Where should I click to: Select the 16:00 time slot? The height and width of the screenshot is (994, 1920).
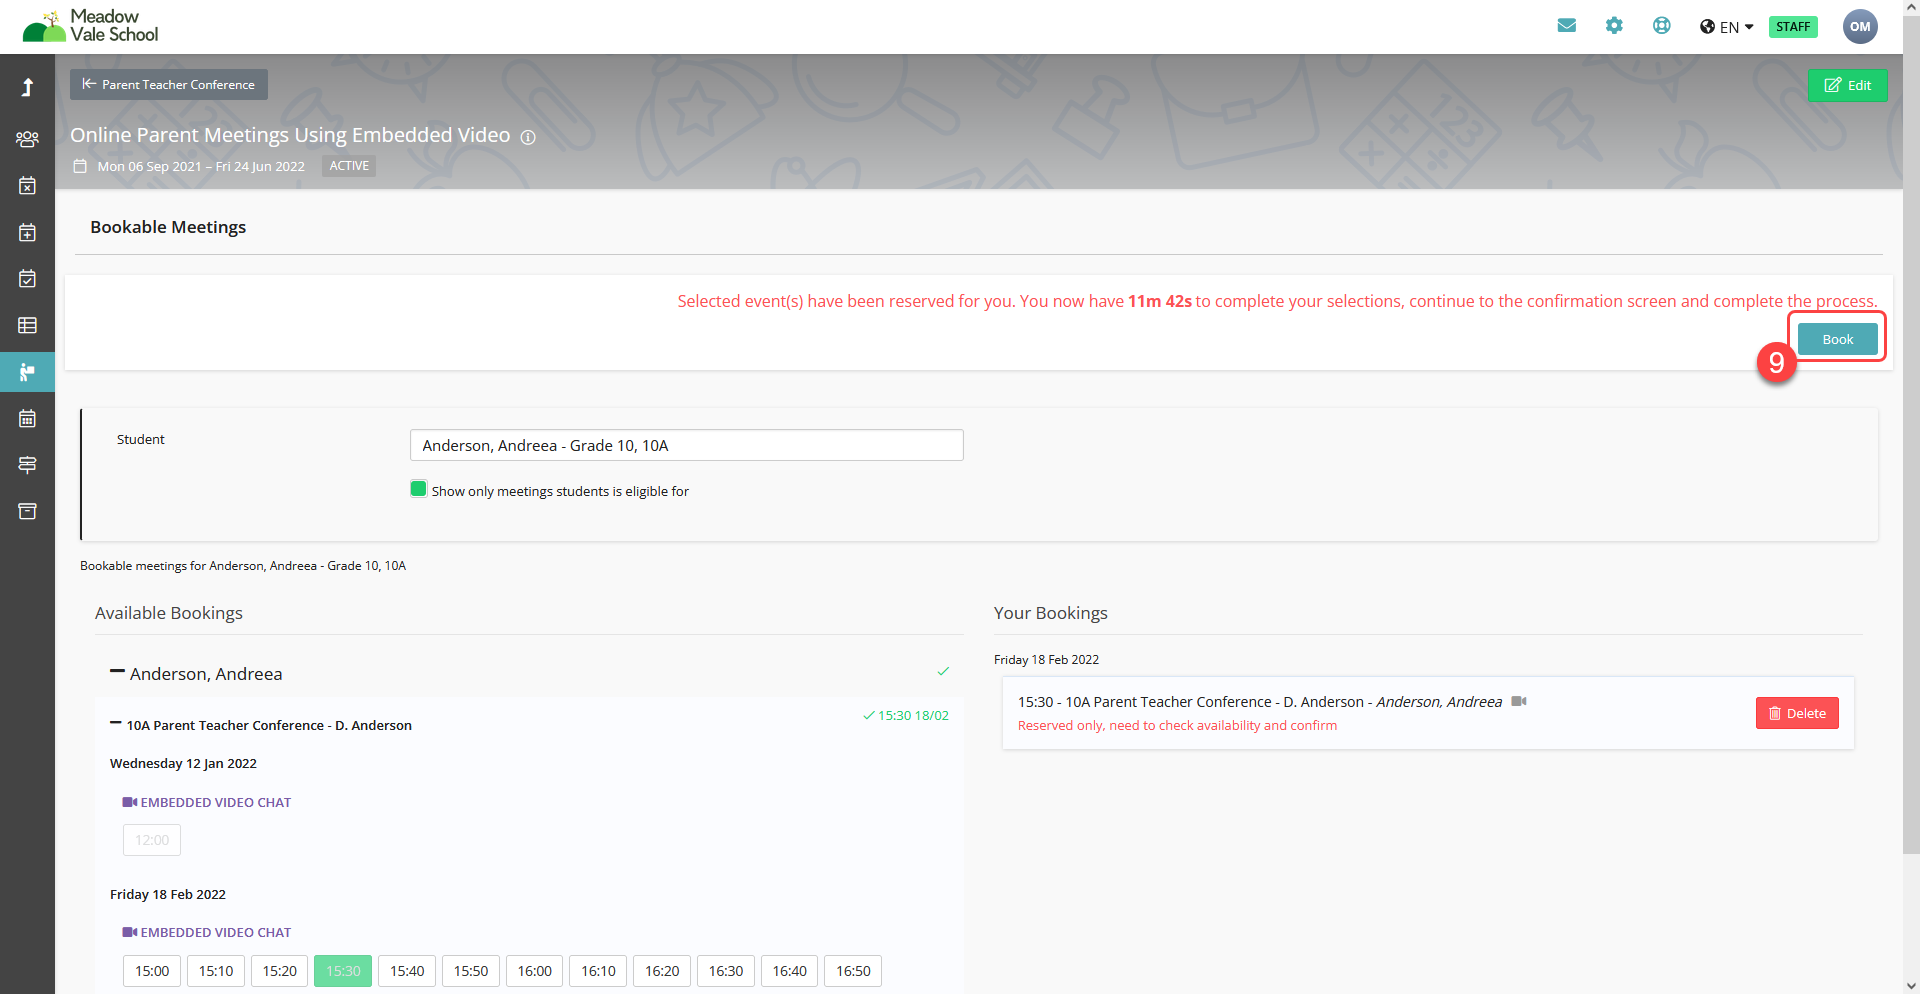534,971
